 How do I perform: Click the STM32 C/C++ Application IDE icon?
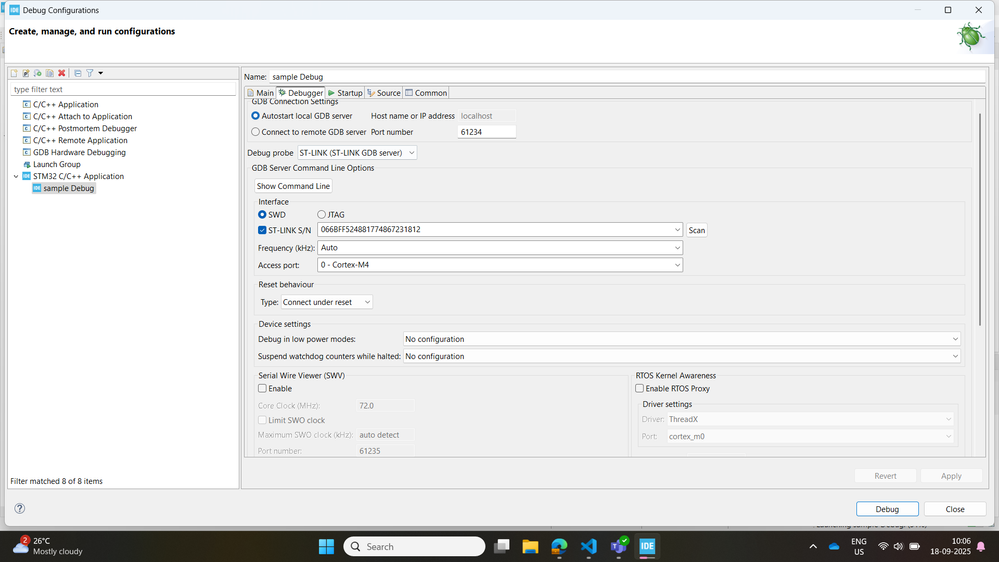tap(27, 177)
